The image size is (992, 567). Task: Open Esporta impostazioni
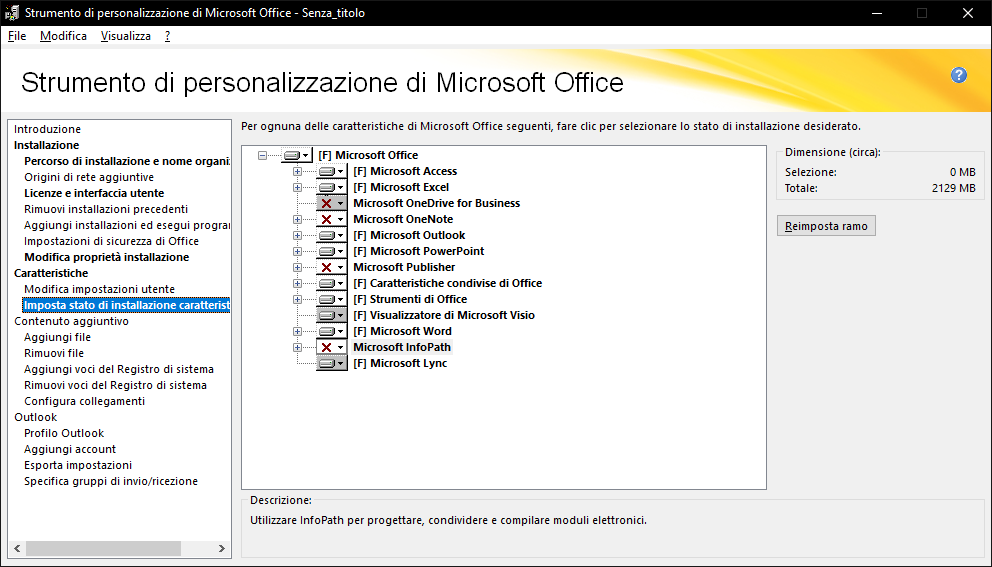click(78, 465)
